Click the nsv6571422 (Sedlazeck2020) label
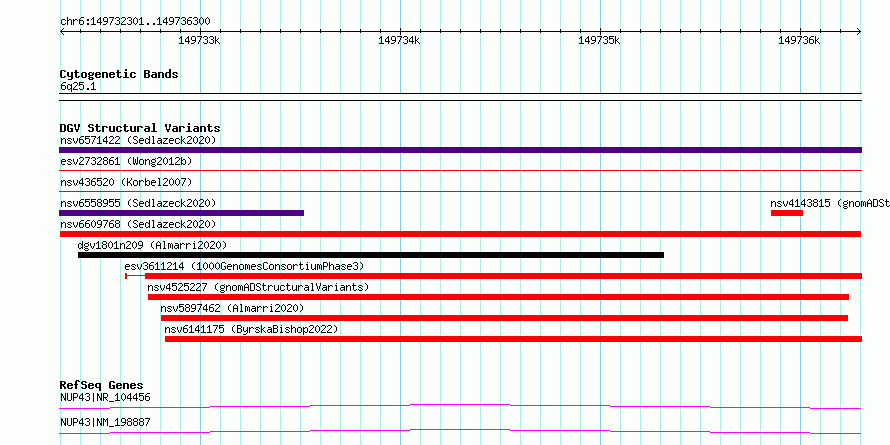 pyautogui.click(x=138, y=140)
